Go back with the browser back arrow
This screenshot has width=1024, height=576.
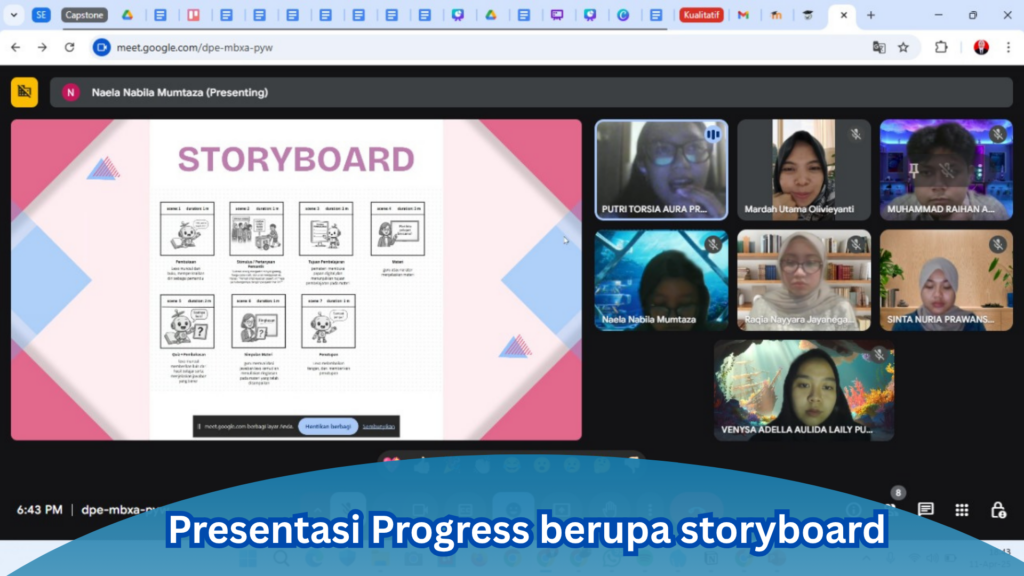(15, 47)
